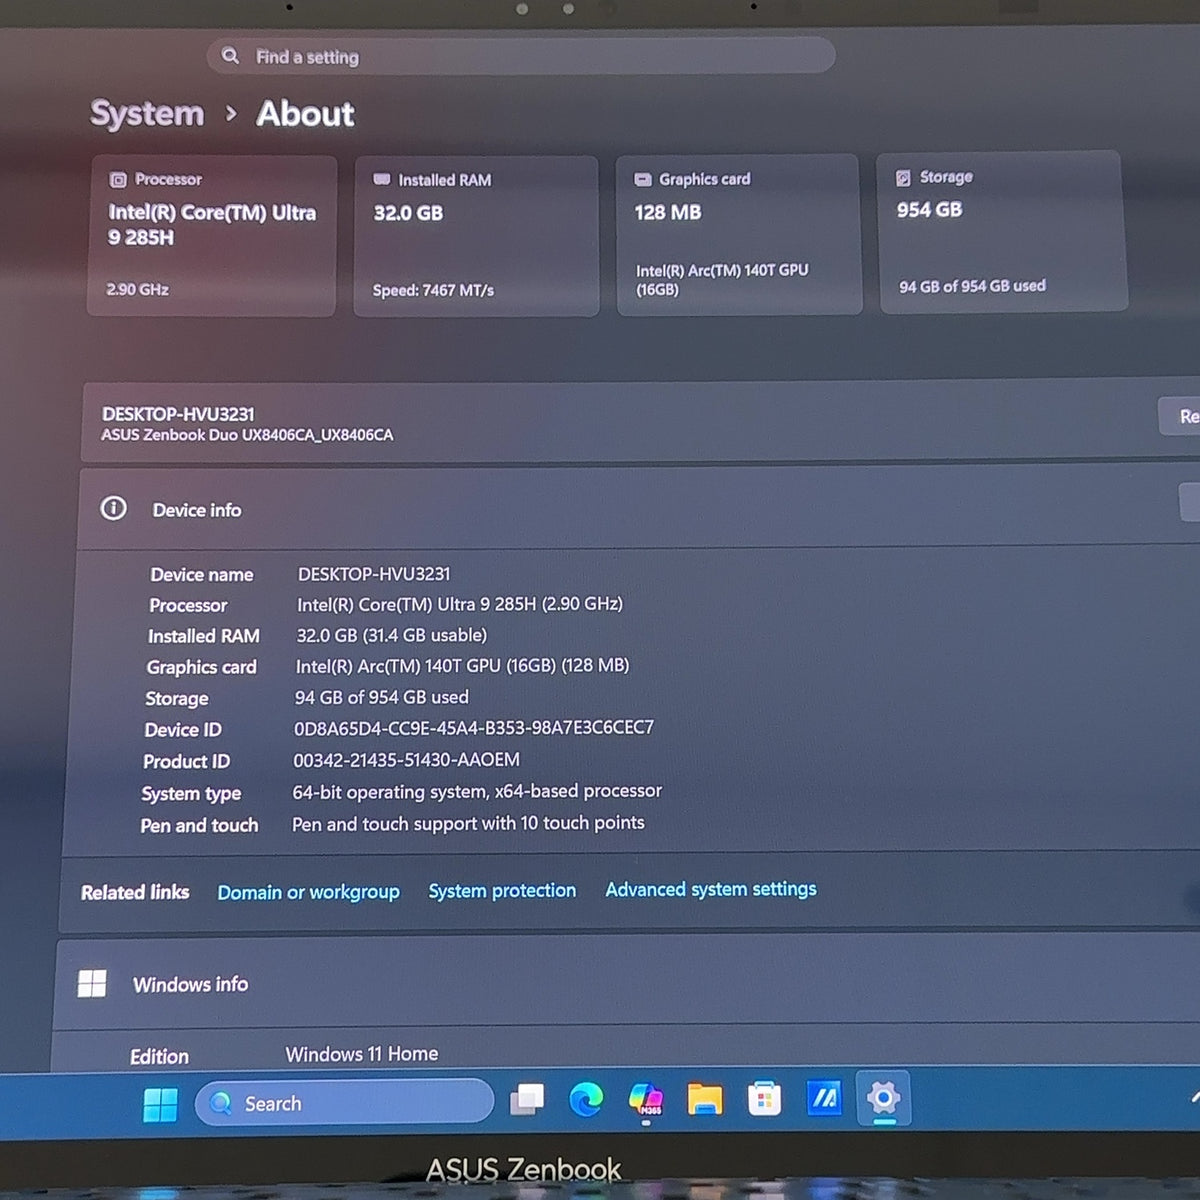Click the taskbar Search box
The width and height of the screenshot is (1200, 1200).
coord(344,1102)
